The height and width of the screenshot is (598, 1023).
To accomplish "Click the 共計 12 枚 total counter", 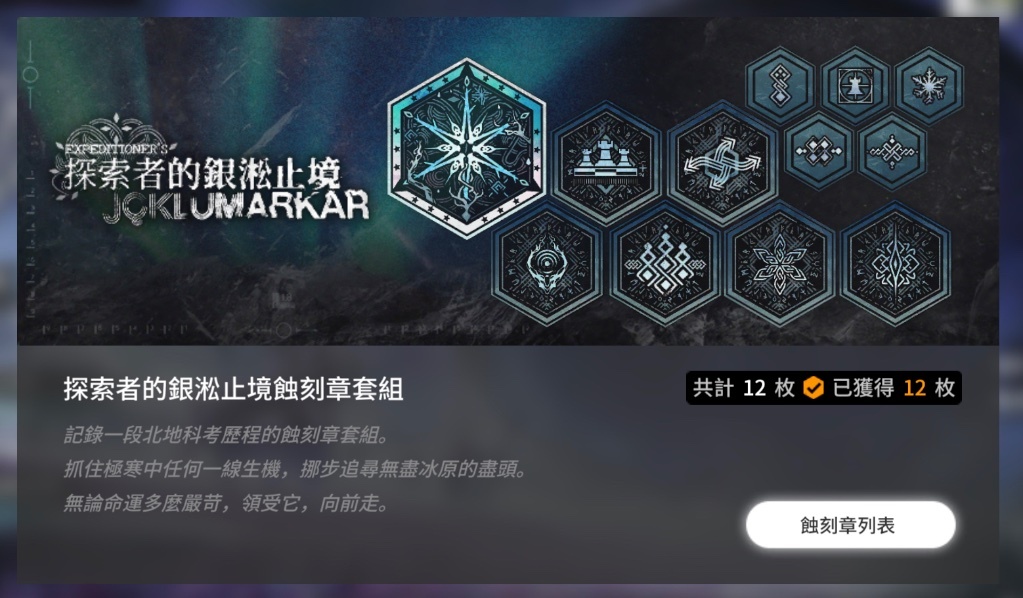I will (x=744, y=388).
